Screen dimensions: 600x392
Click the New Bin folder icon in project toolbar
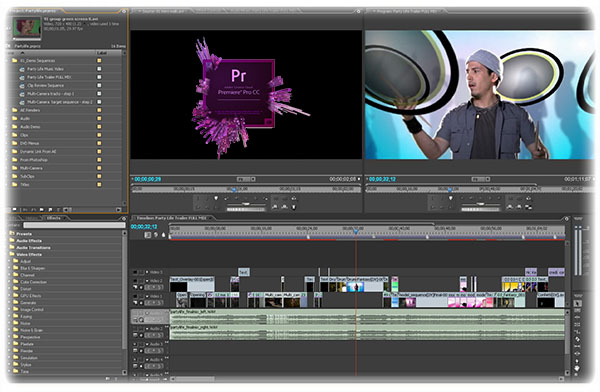point(42,210)
